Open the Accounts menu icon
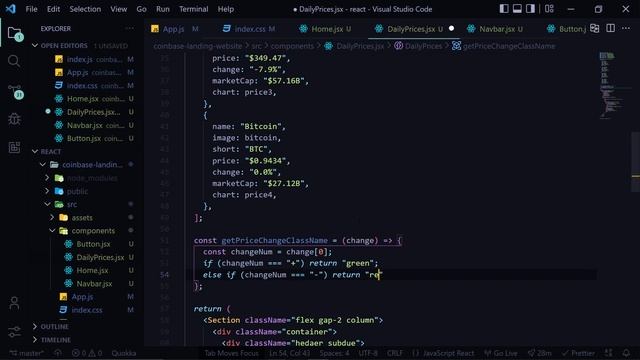This screenshot has height=360, width=640. click(14, 303)
